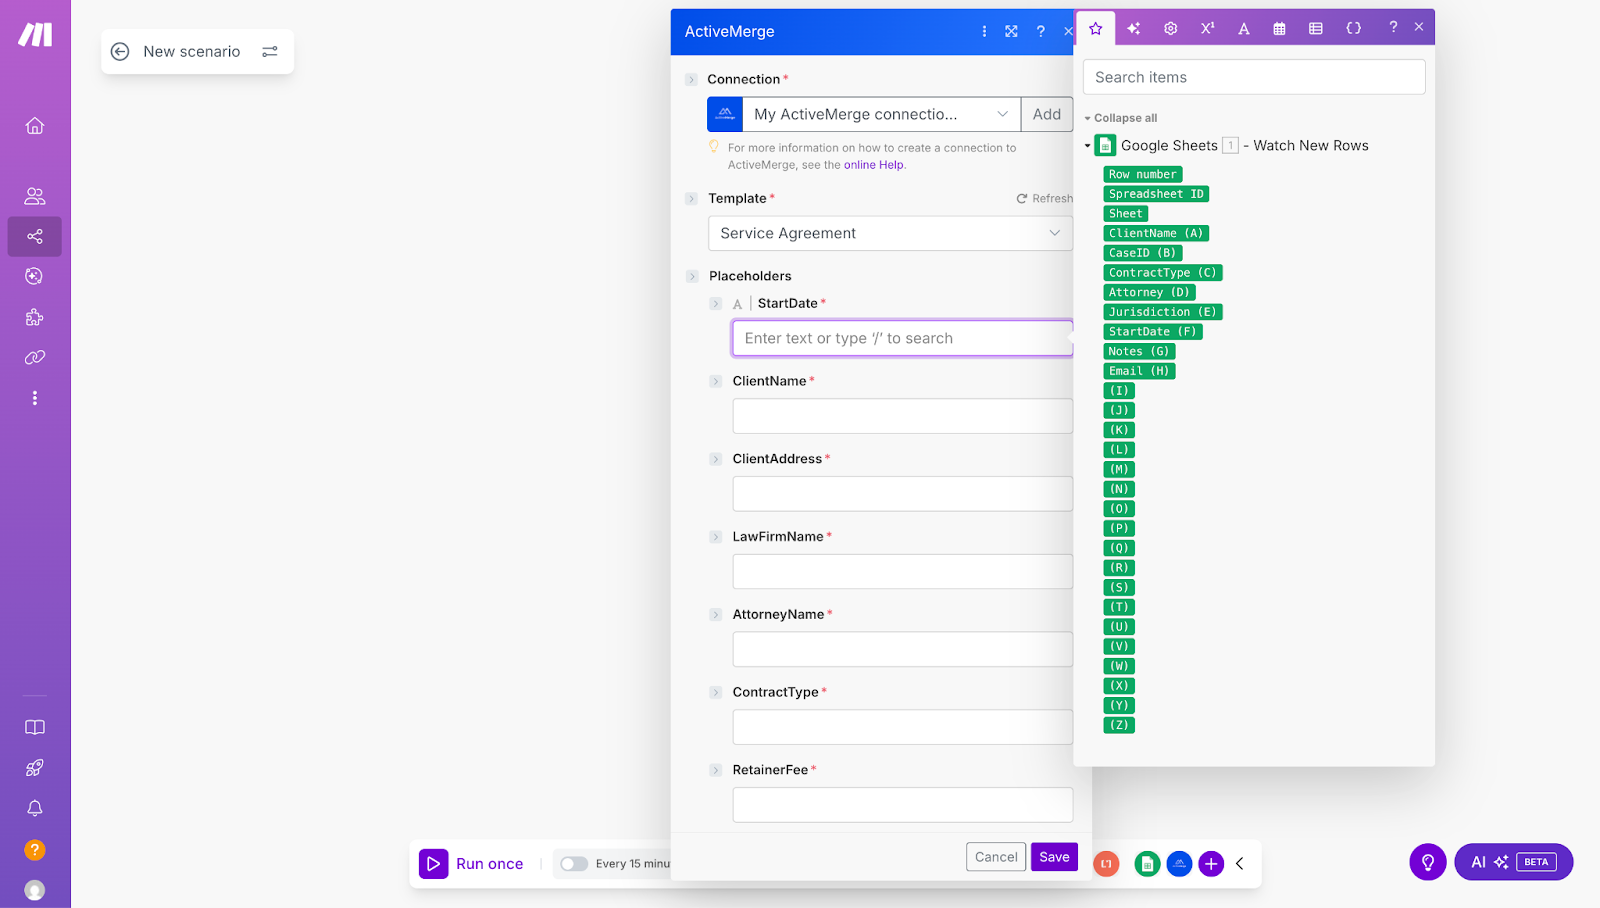Image resolution: width=1600 pixels, height=908 pixels.
Task: Open the array functions panel
Action: click(x=1315, y=29)
